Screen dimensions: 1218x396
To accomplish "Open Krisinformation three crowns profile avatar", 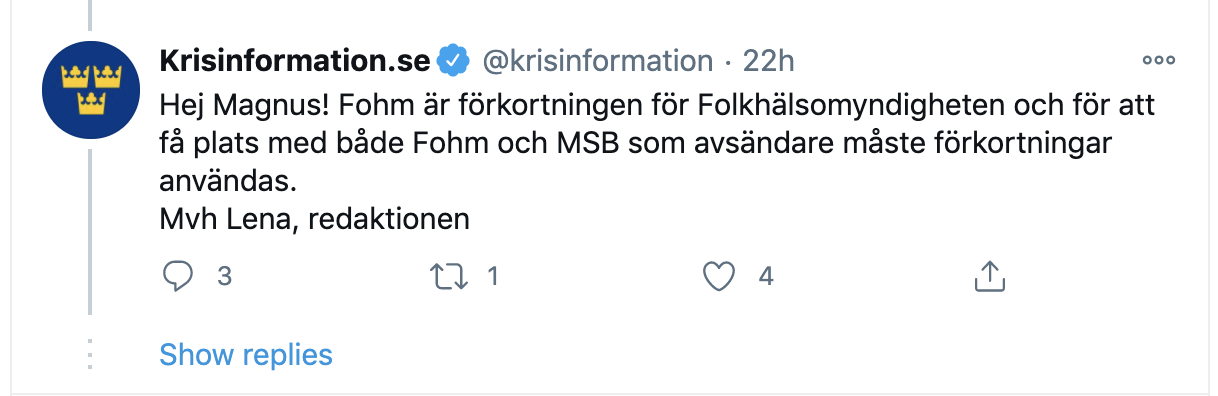I will tap(90, 91).
